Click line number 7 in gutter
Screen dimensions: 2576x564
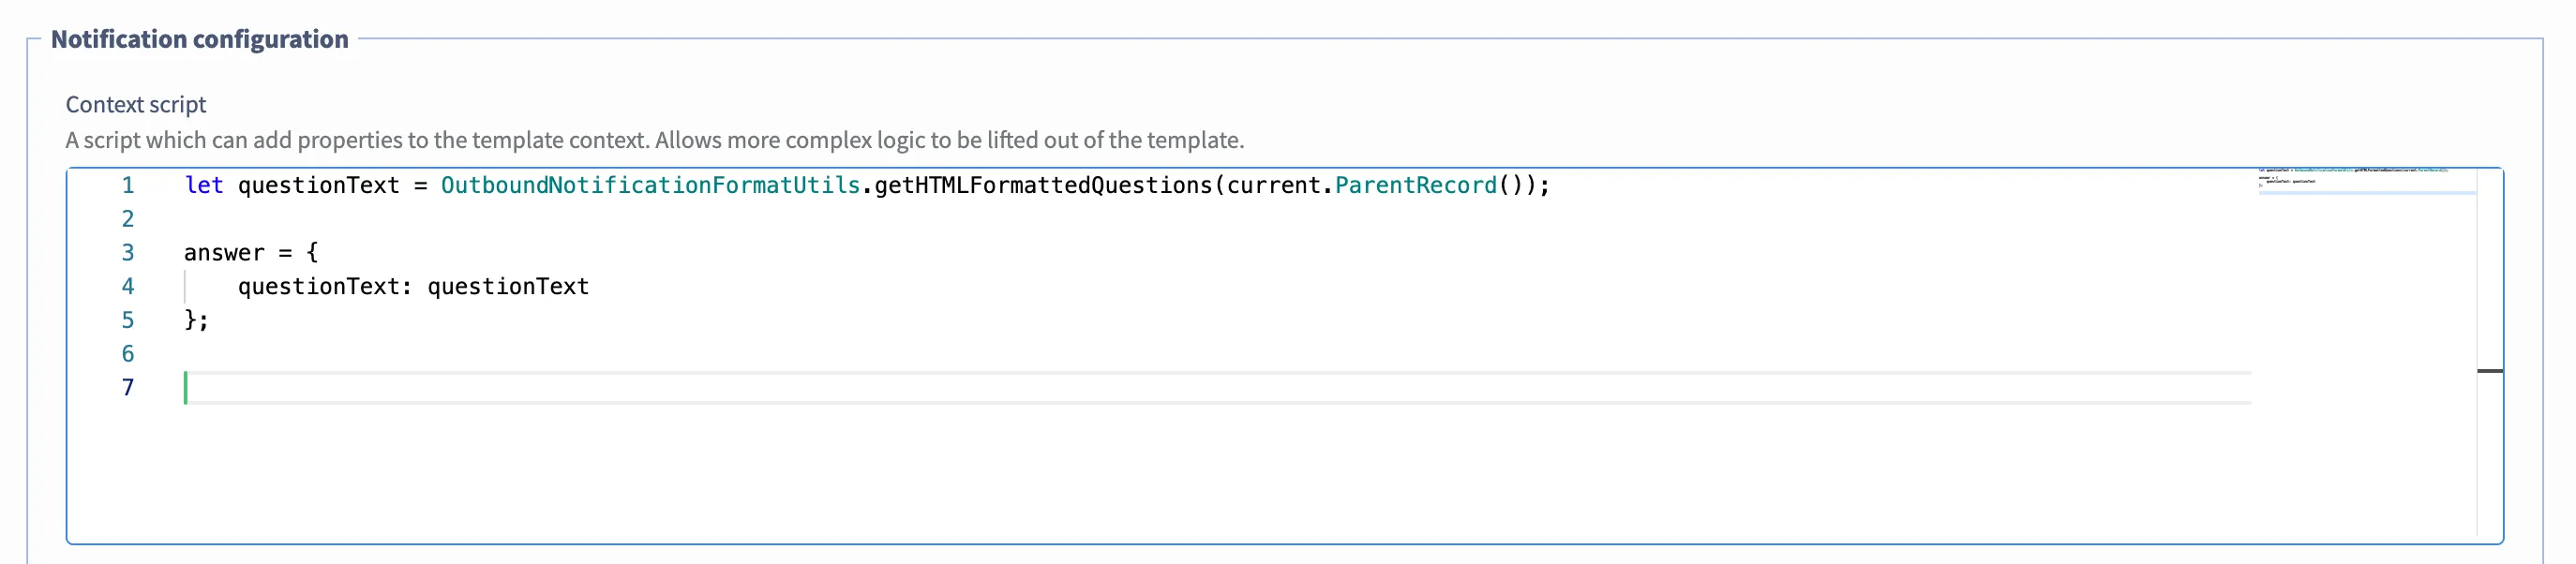[x=128, y=388]
